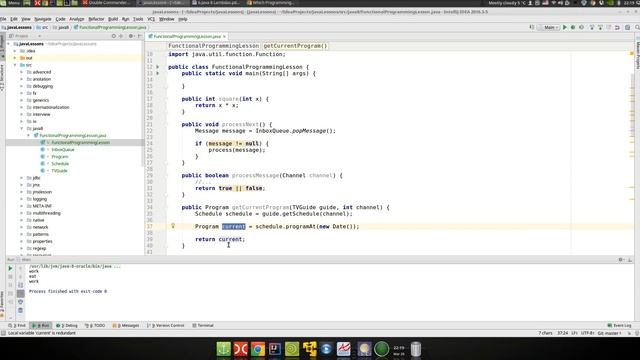This screenshot has height=360, width=640.
Task: Click the UTF-8 encoding in status bar
Action: click(587, 333)
